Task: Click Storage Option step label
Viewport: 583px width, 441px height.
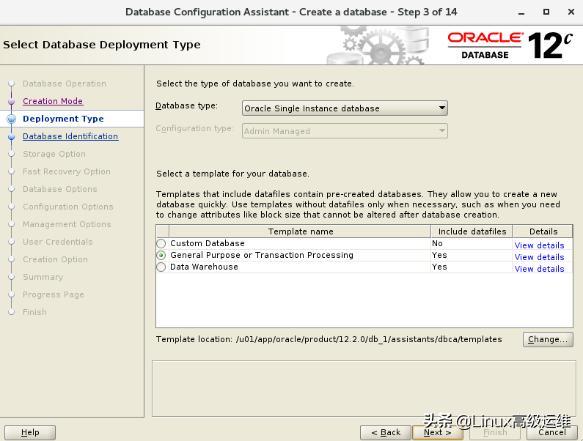Action: pos(54,154)
